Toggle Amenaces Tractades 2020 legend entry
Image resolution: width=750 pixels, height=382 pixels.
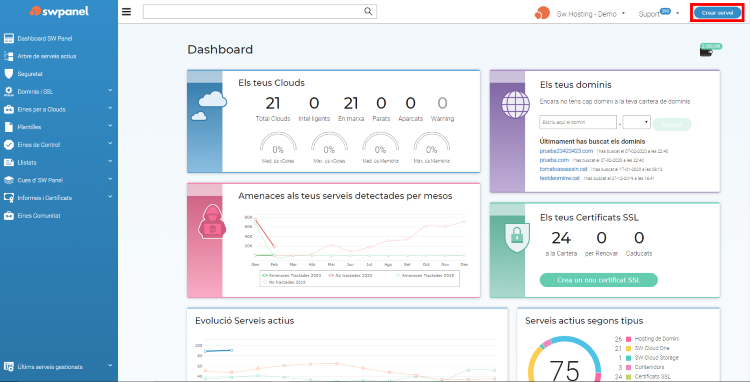click(291, 275)
